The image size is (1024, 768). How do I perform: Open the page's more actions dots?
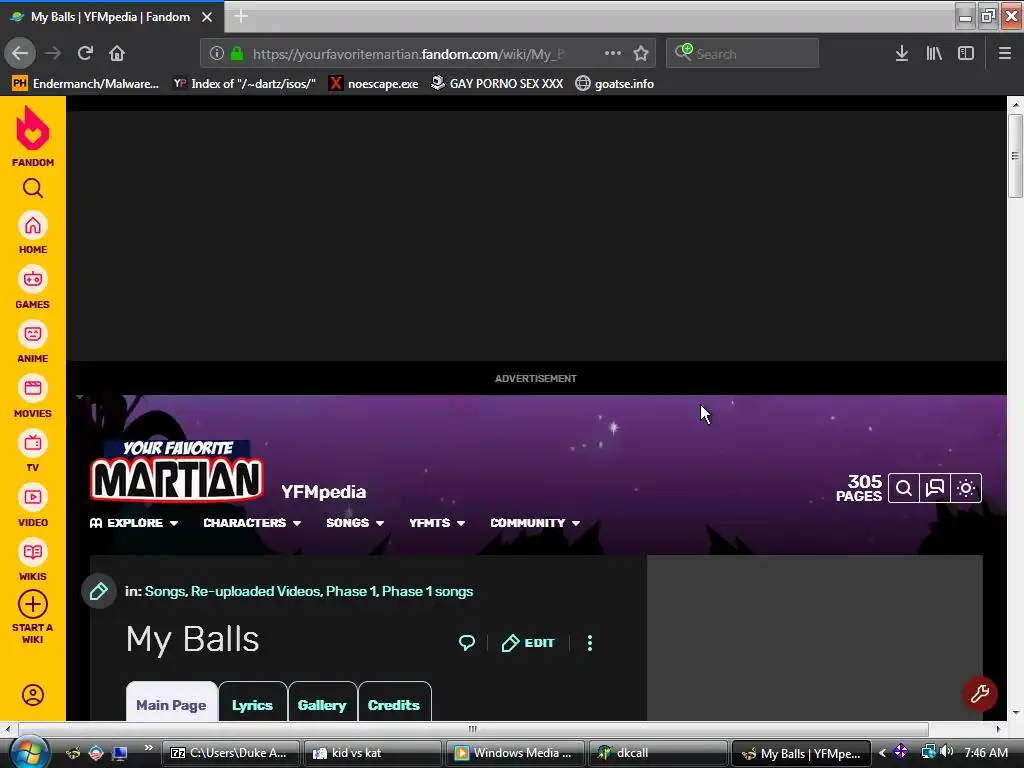(590, 643)
